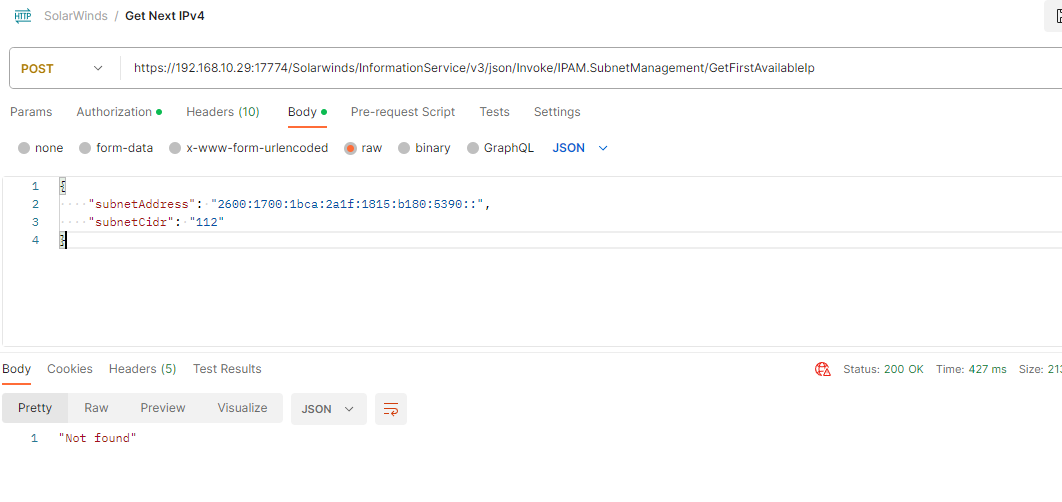Open the request Settings tab

click(x=557, y=112)
